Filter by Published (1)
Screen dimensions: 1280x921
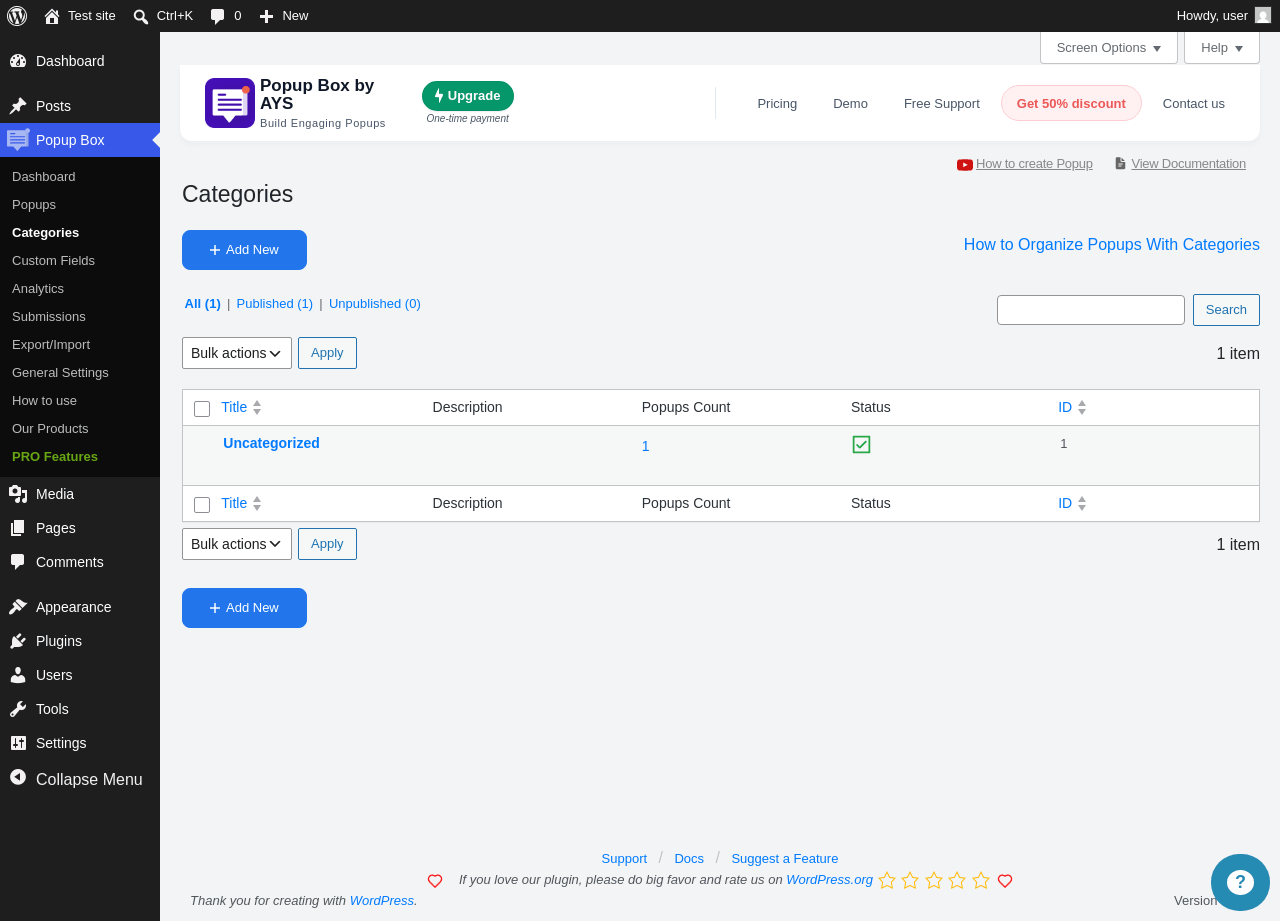click(x=275, y=304)
